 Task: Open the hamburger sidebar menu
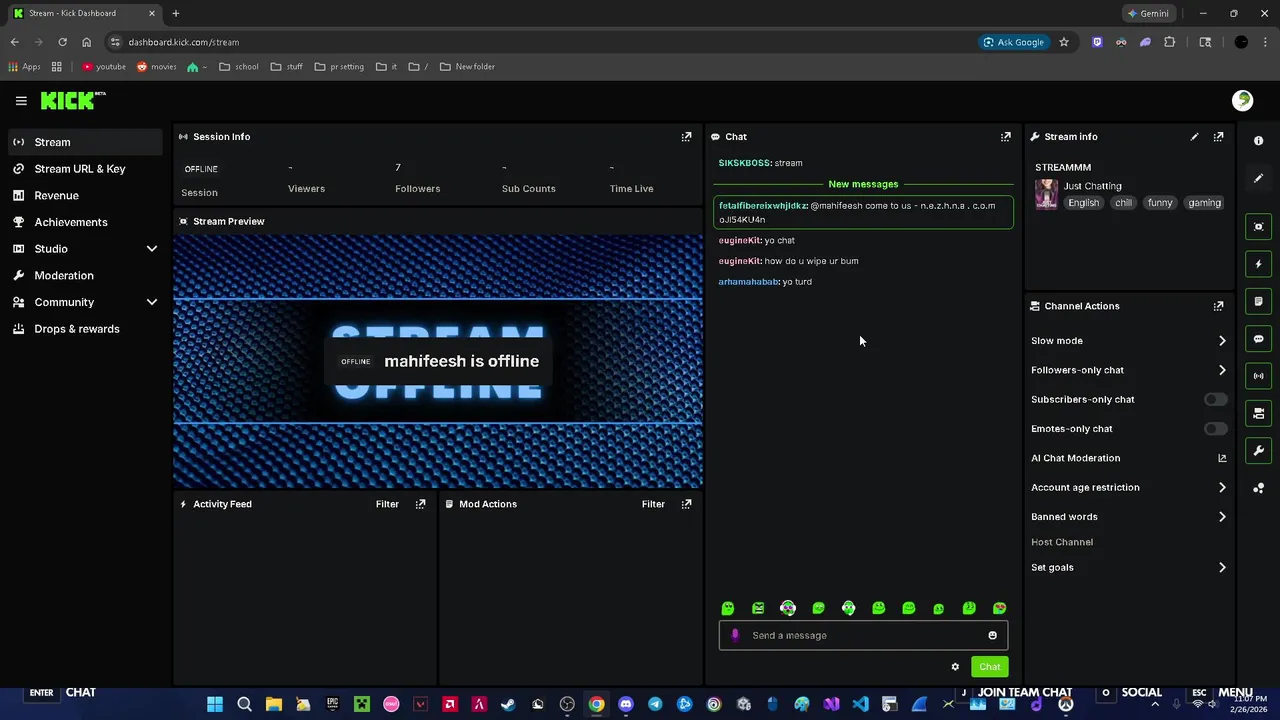coord(21,101)
